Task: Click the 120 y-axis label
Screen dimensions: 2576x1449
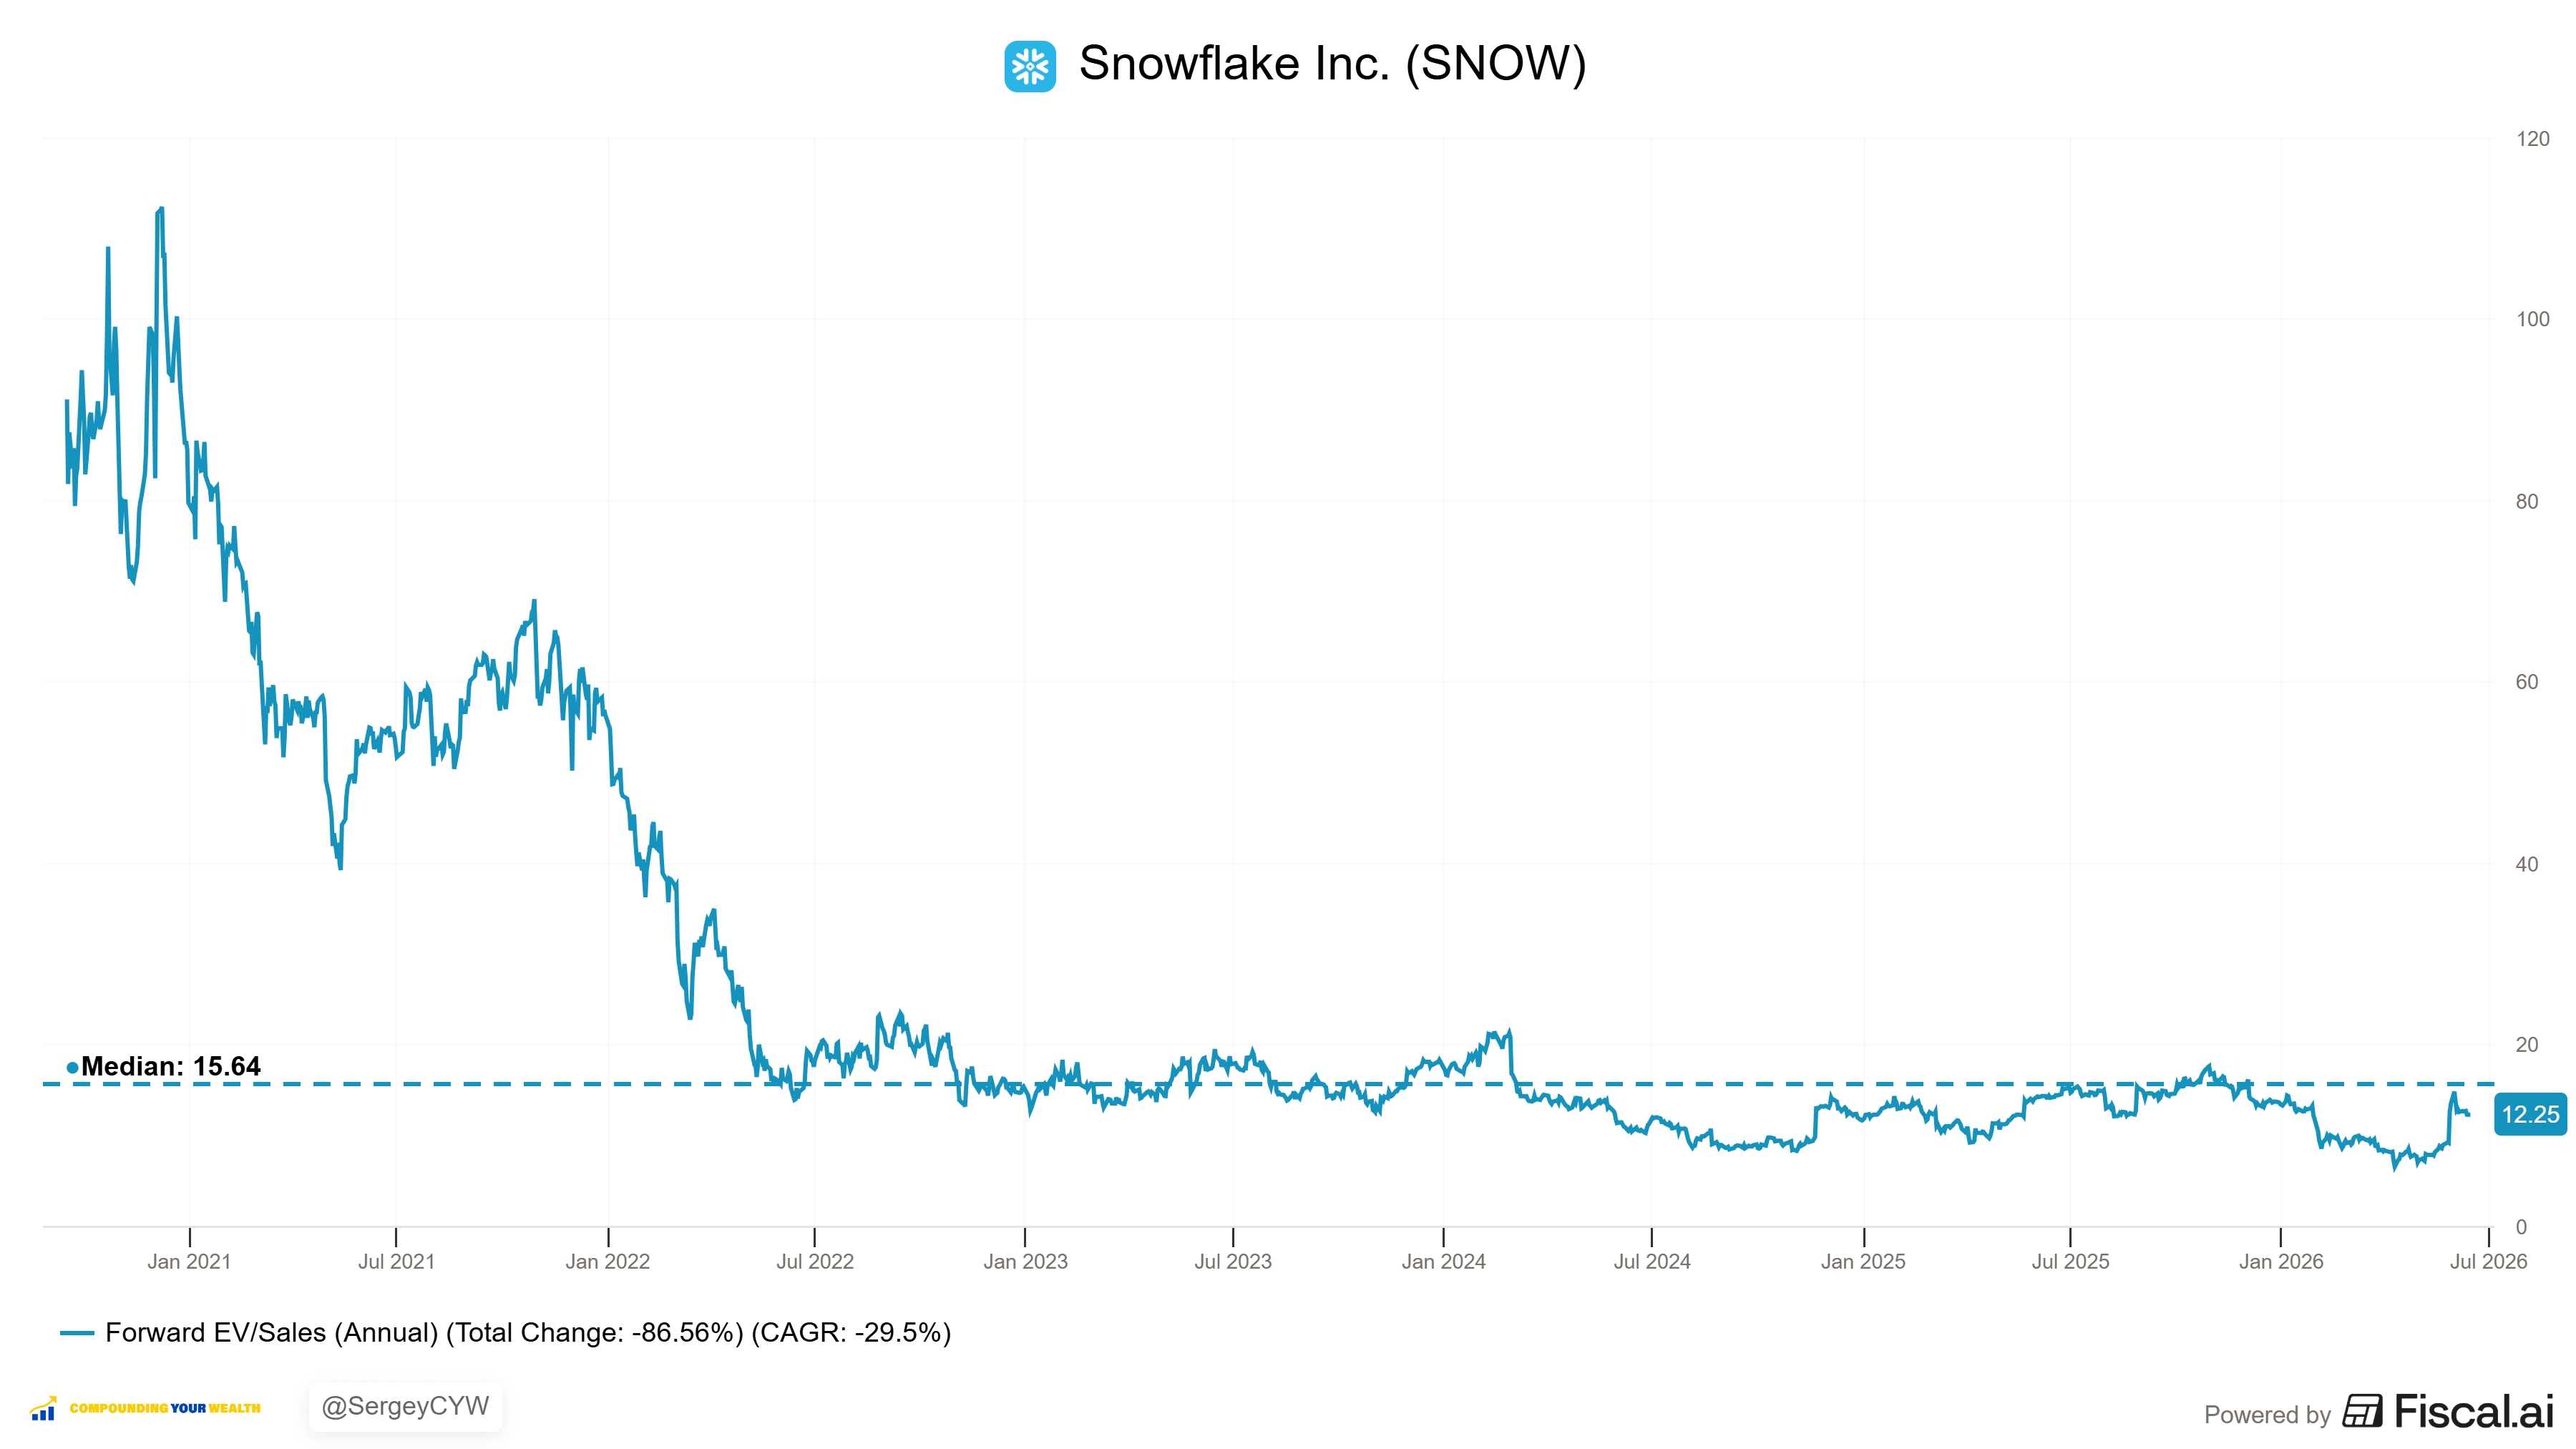Action: click(x=2533, y=139)
